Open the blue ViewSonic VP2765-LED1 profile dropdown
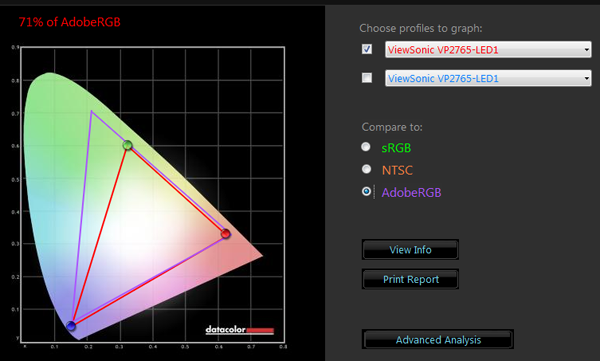The image size is (600, 361). (488, 78)
